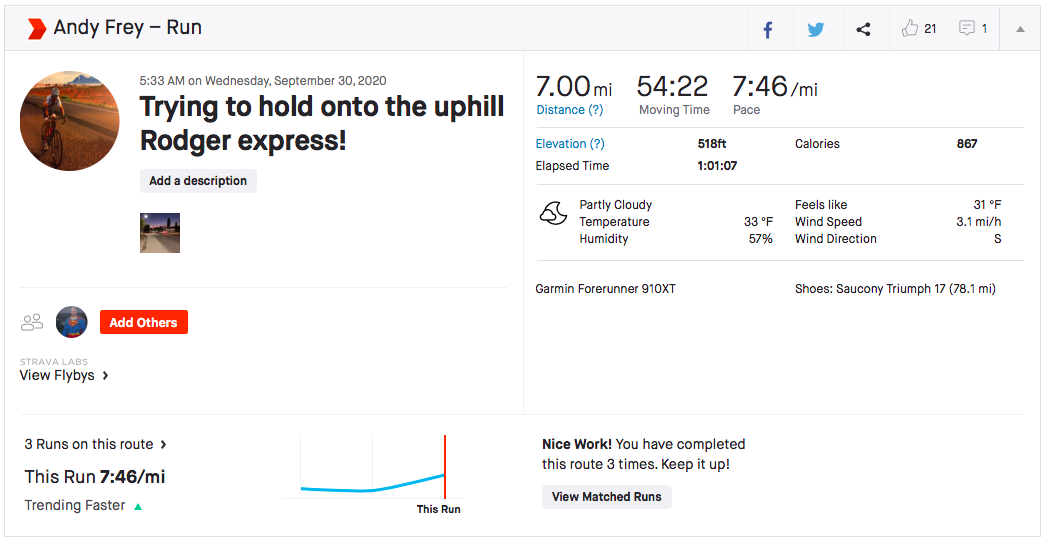Click the group athletes icon
1060x543 pixels.
click(x=32, y=322)
